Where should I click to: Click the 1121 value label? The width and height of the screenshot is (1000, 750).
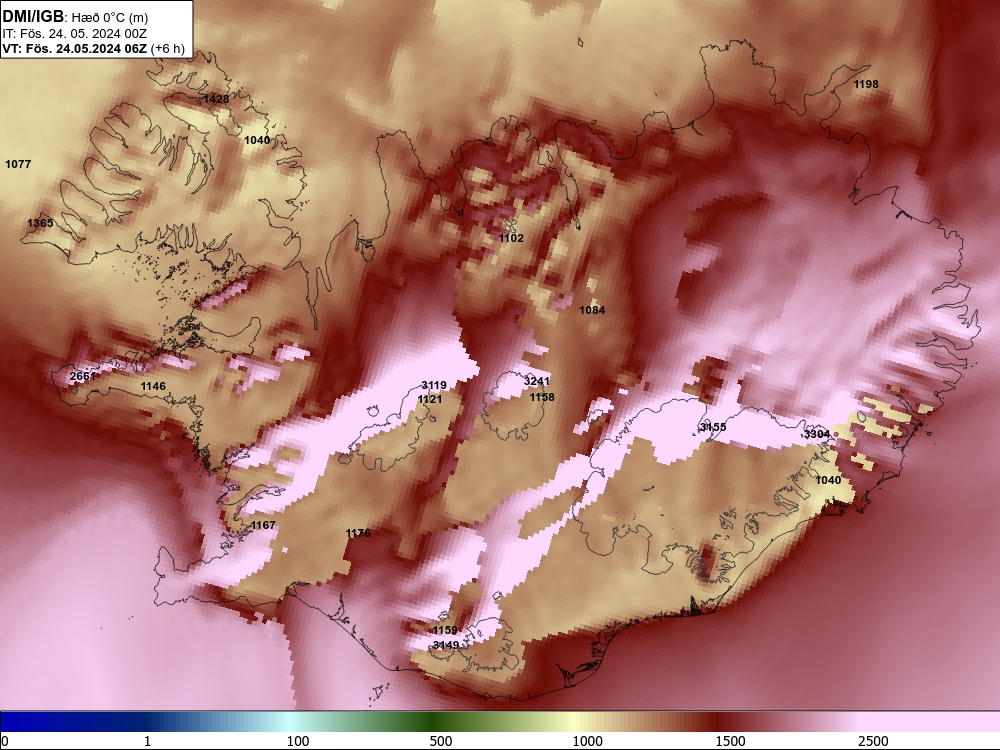coord(429,399)
